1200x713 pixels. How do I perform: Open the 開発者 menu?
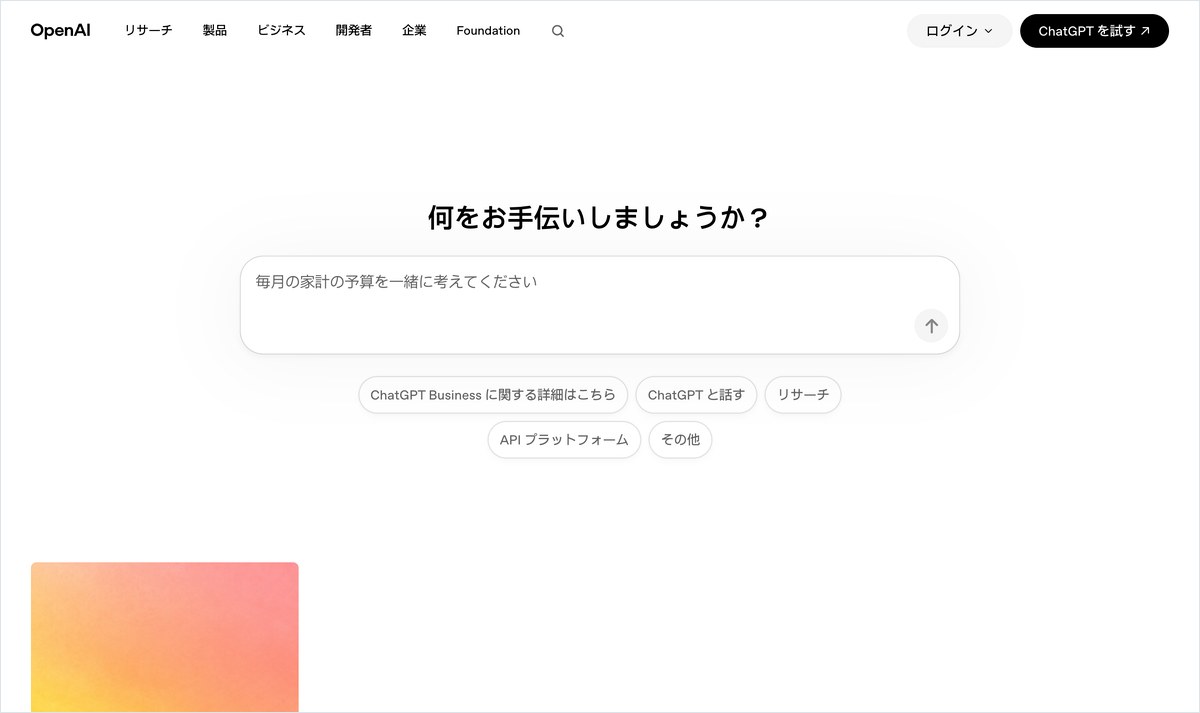354,31
